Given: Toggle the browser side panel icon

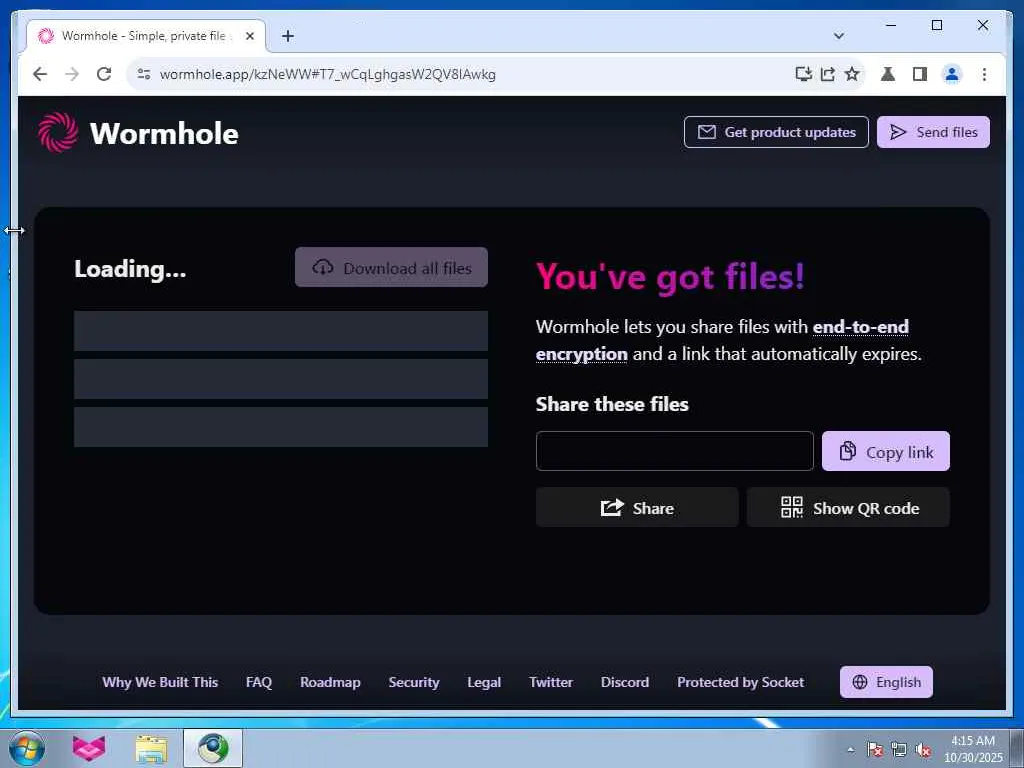Looking at the screenshot, I should [920, 74].
